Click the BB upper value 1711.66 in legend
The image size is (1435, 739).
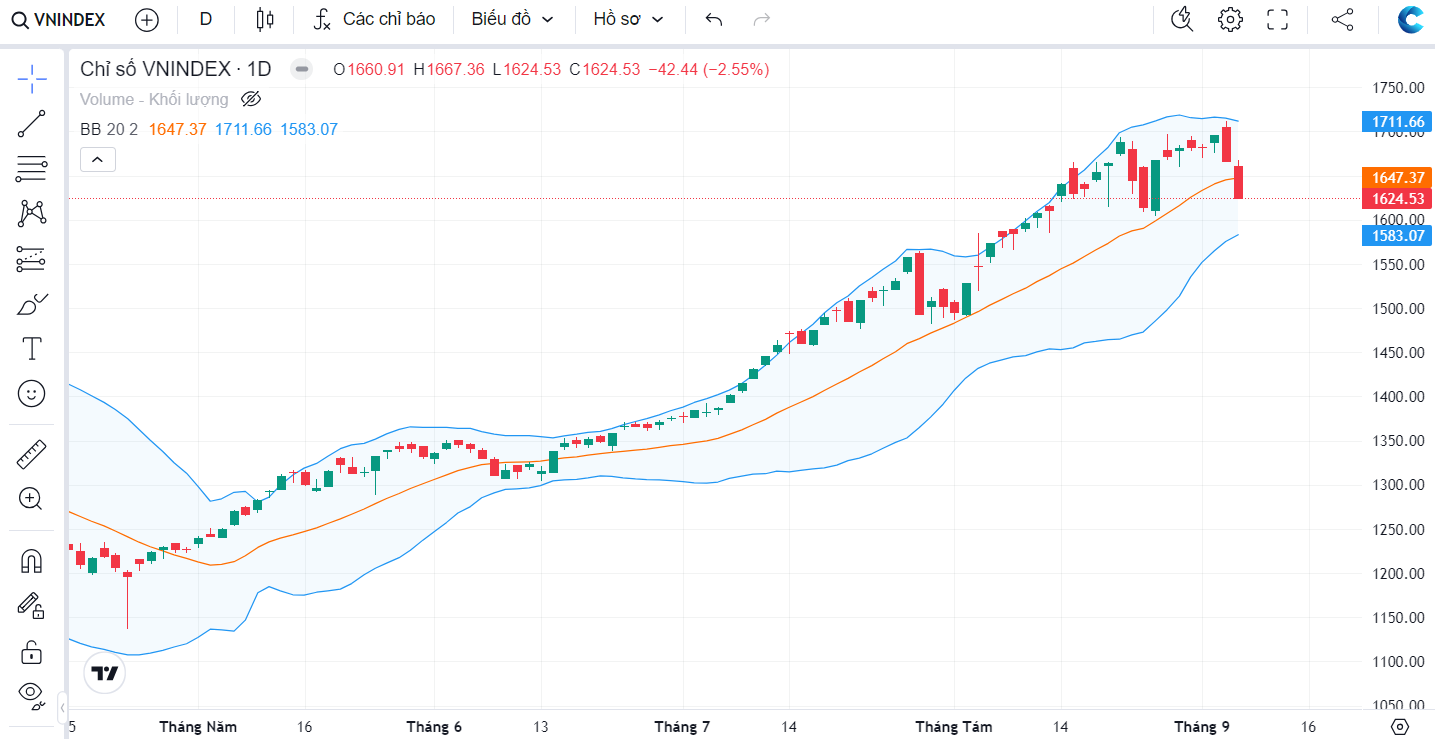pos(243,129)
